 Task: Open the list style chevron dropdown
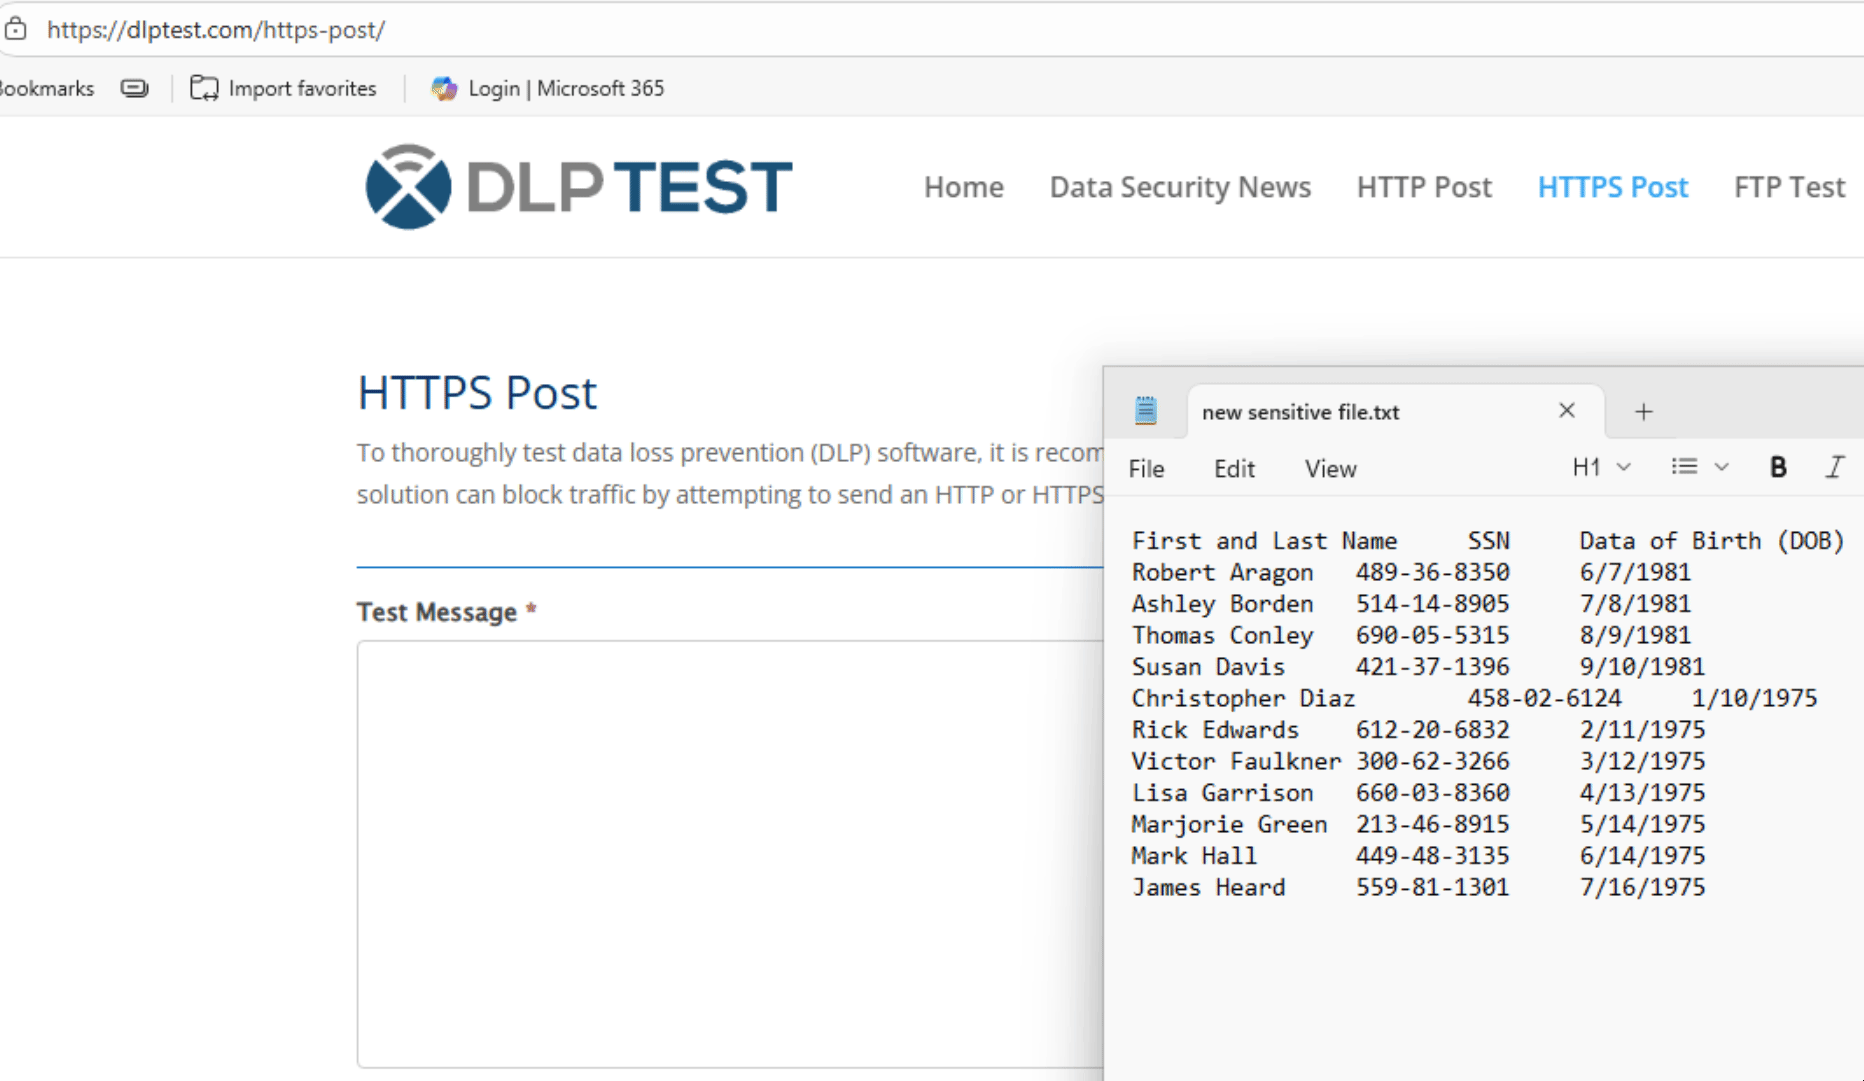point(1720,466)
